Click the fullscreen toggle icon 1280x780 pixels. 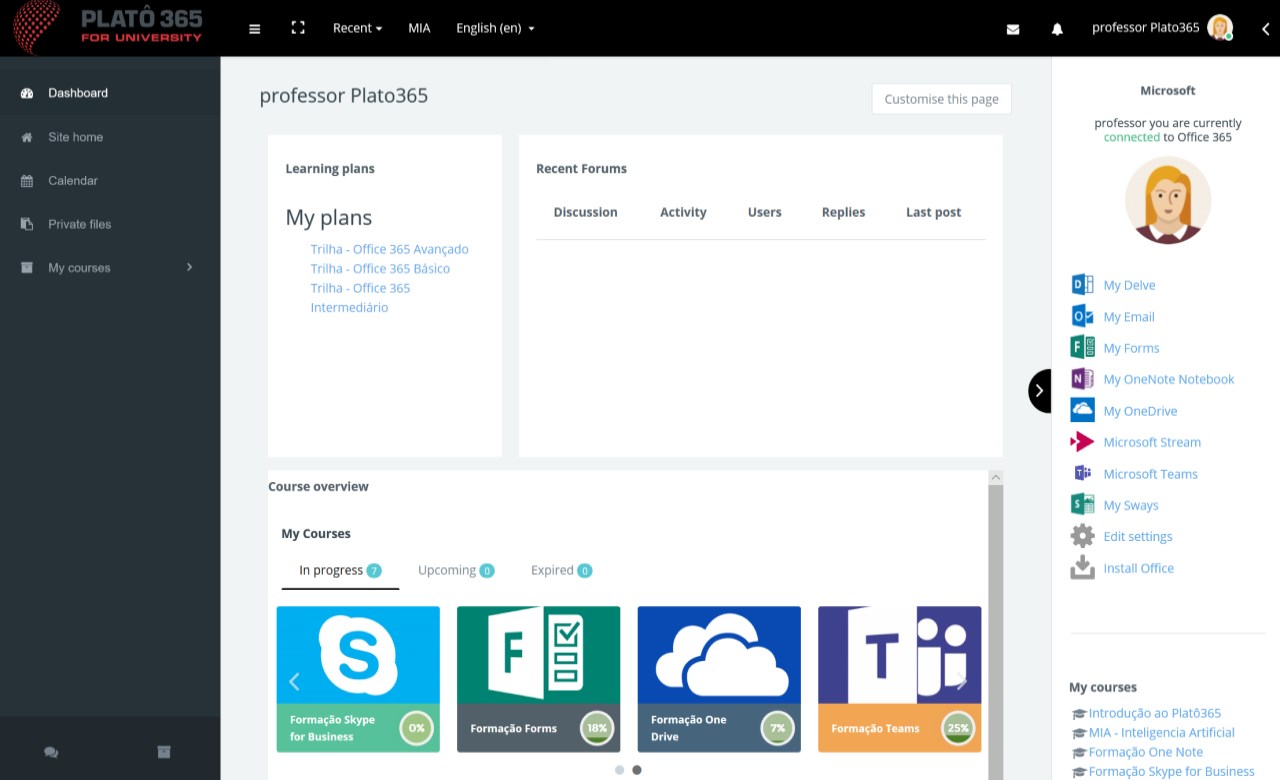coord(298,28)
